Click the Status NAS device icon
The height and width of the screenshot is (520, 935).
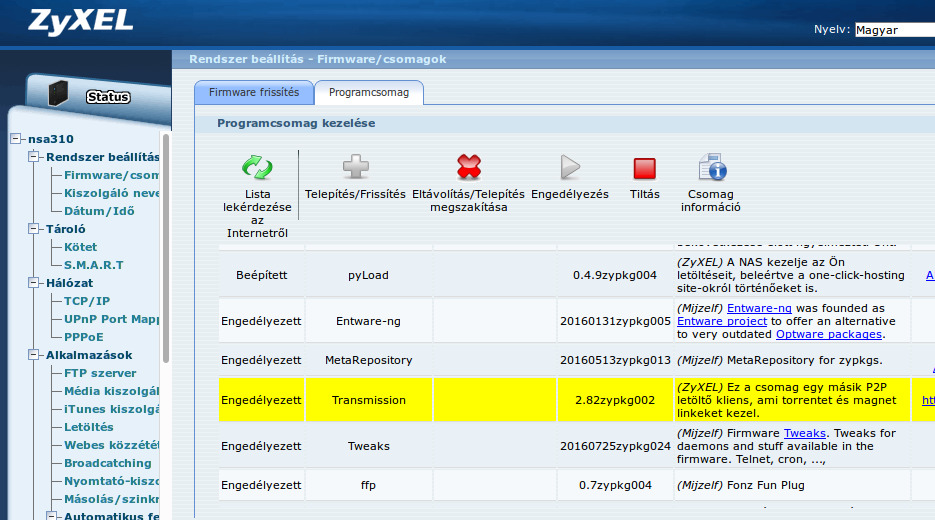pyautogui.click(x=58, y=93)
